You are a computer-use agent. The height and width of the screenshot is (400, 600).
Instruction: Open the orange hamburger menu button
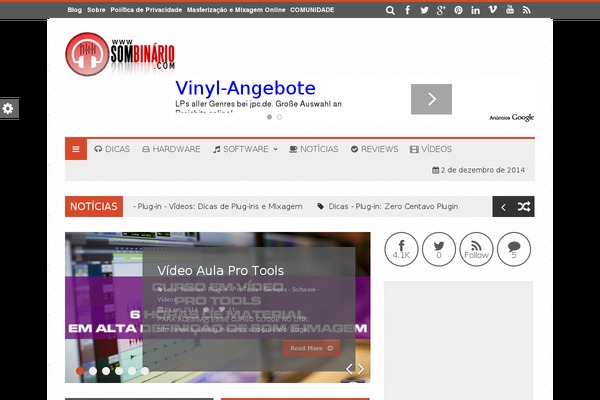tap(76, 149)
